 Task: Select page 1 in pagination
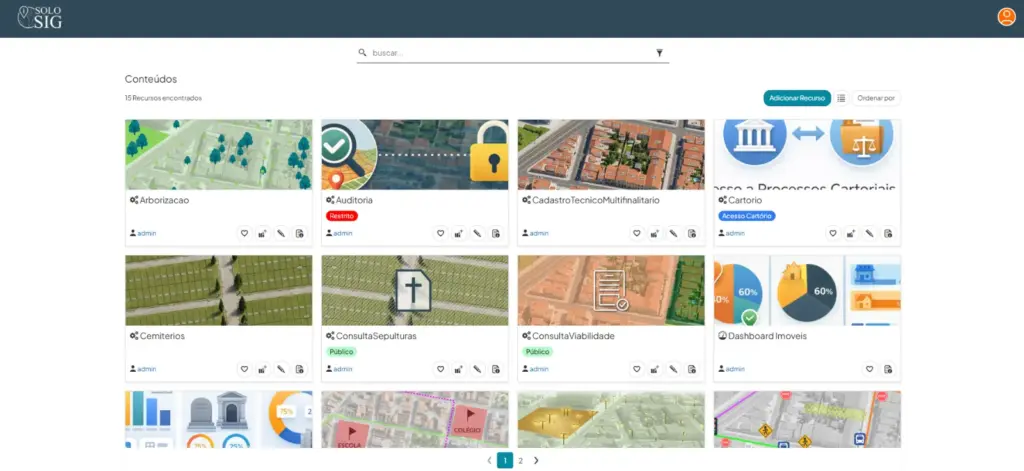tap(505, 460)
